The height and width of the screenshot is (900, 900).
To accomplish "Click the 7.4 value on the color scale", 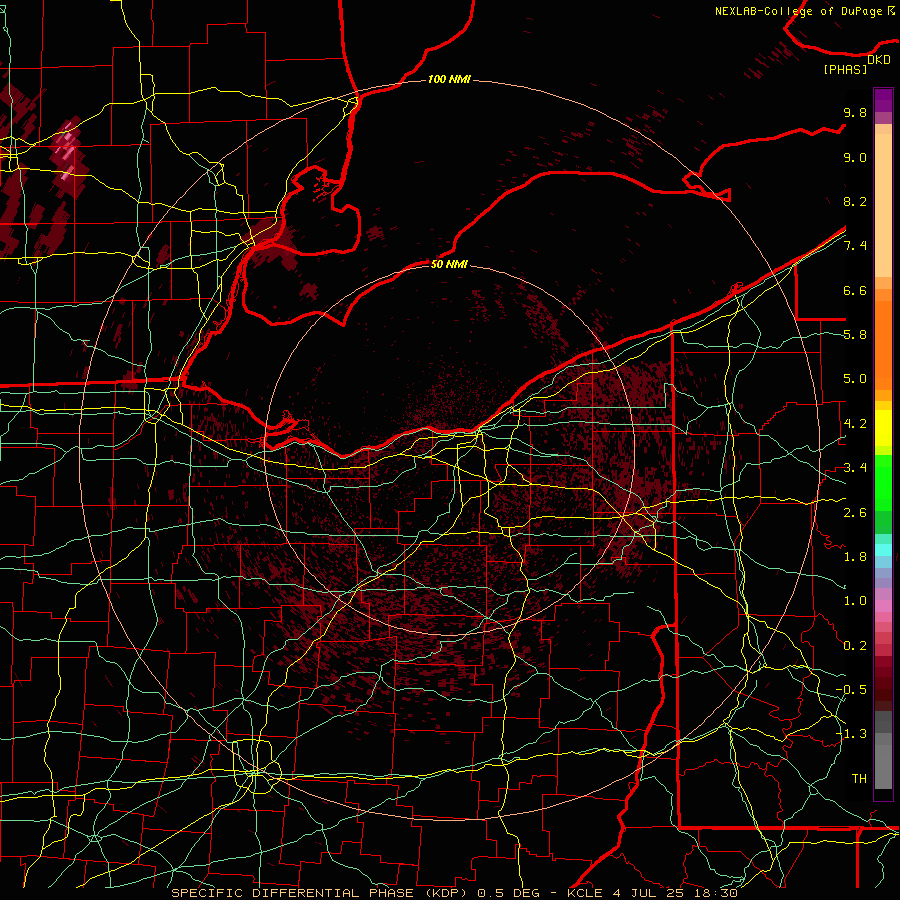I will 855,246.
